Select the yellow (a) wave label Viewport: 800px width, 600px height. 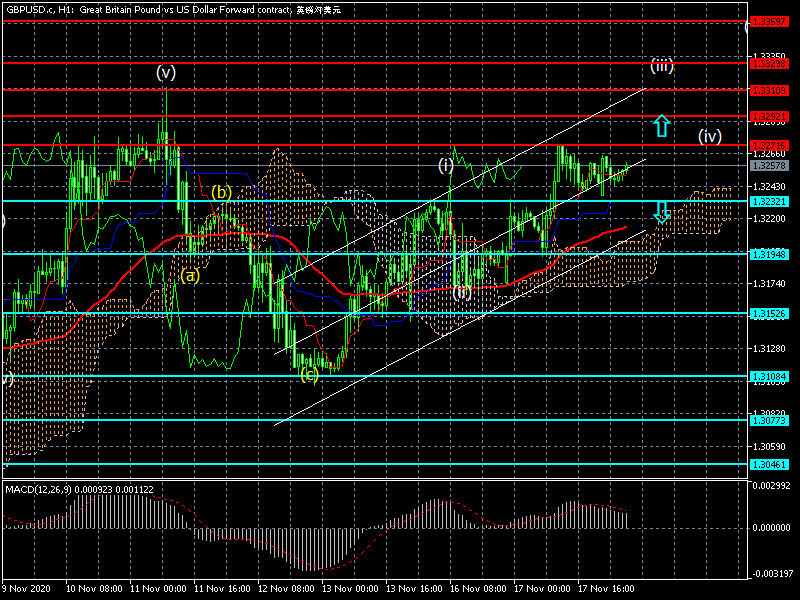190,276
